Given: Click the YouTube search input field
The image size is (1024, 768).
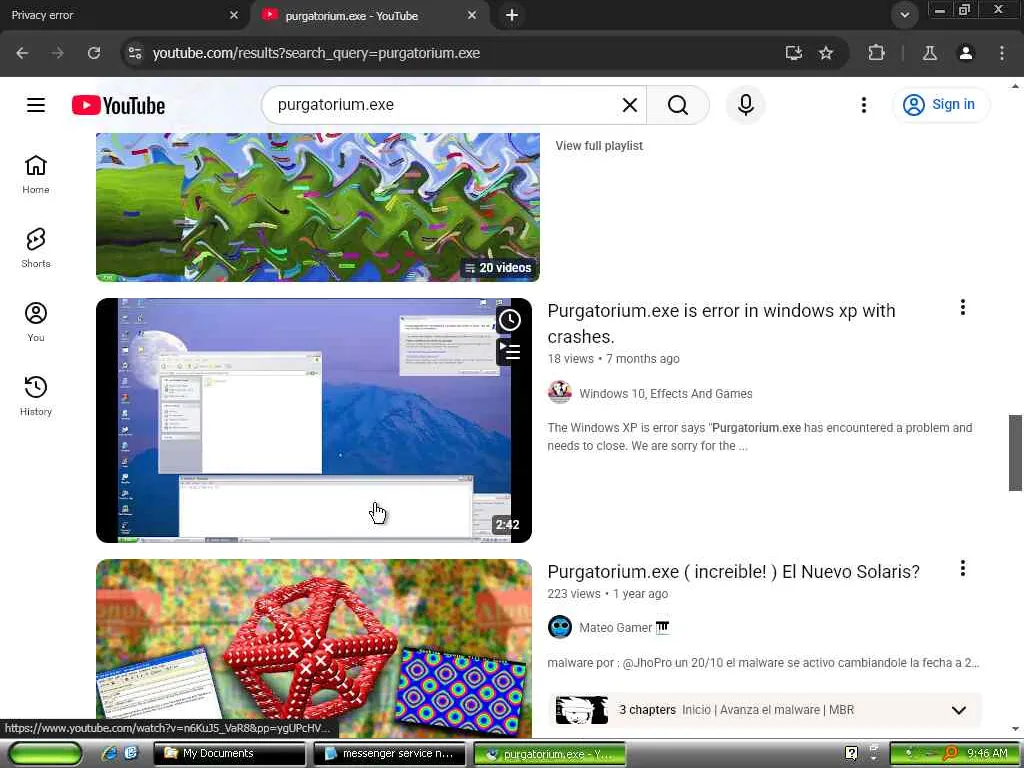Looking at the screenshot, I should coord(444,105).
